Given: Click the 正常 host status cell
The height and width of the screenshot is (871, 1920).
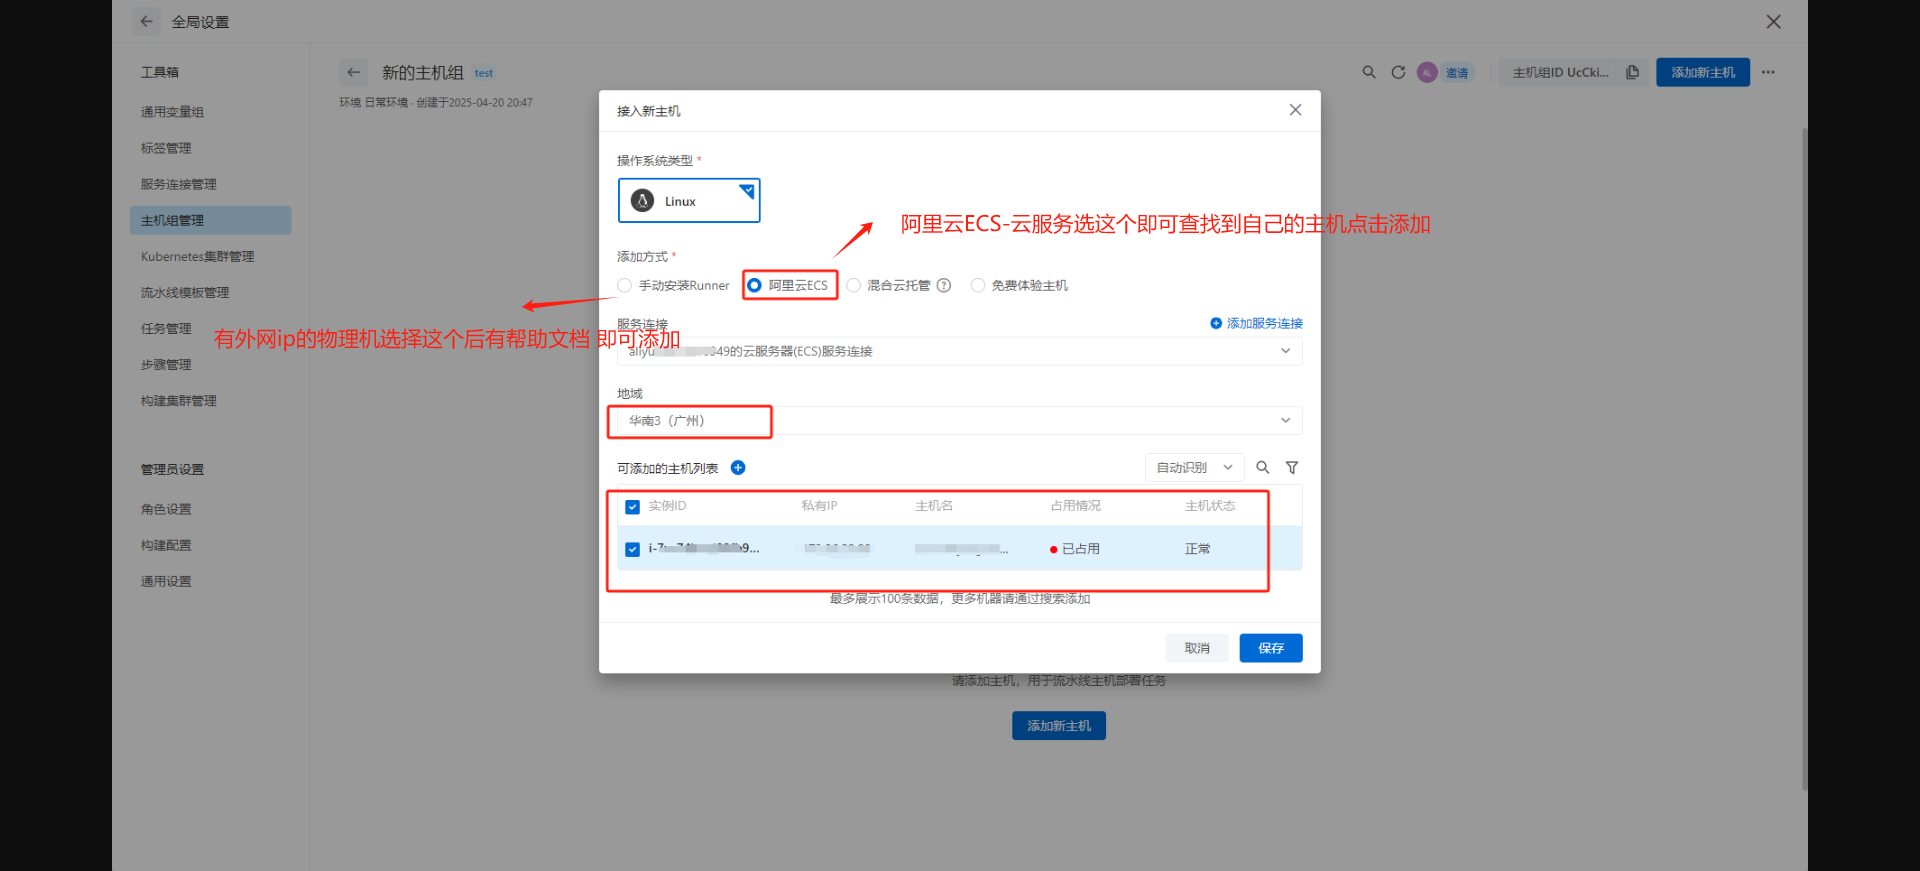Looking at the screenshot, I should [x=1198, y=549].
